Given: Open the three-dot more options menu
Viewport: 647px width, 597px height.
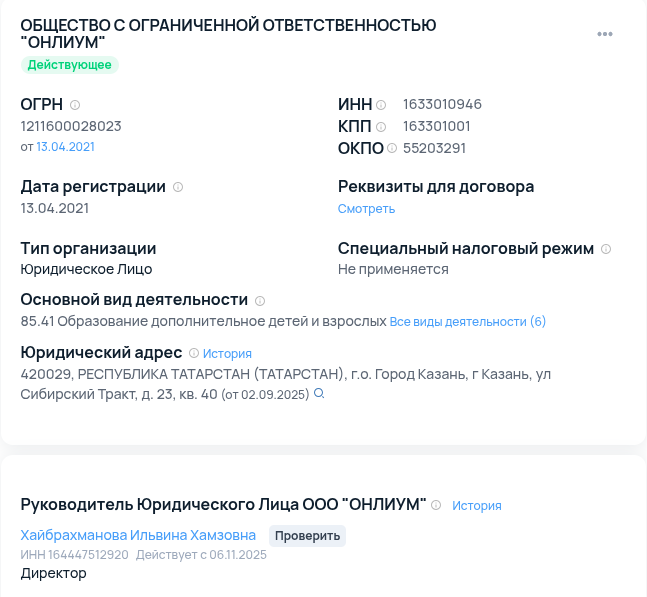Looking at the screenshot, I should (x=605, y=34).
